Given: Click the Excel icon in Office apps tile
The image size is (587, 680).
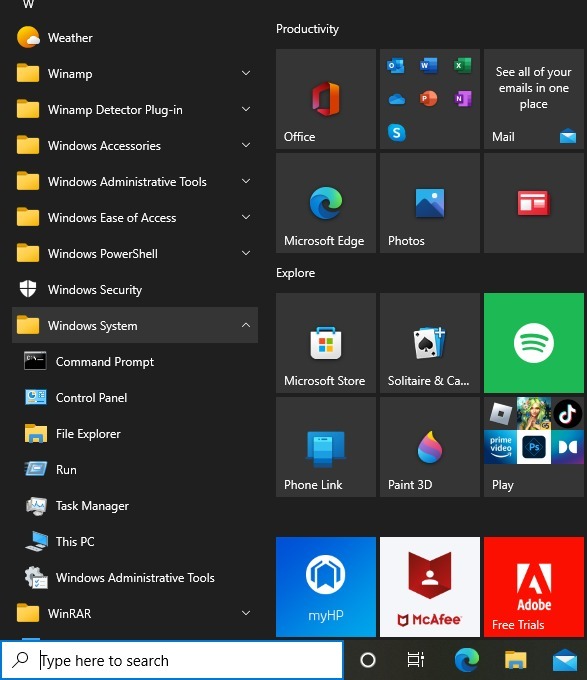Looking at the screenshot, I should tap(462, 65).
